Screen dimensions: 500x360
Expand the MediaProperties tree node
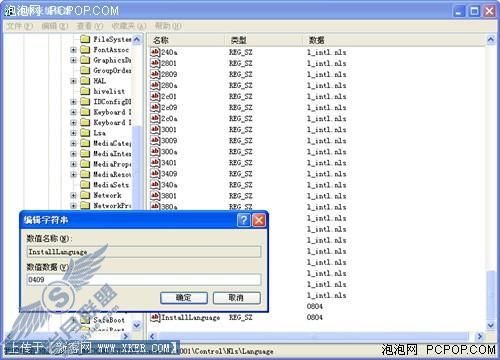tap(73, 164)
